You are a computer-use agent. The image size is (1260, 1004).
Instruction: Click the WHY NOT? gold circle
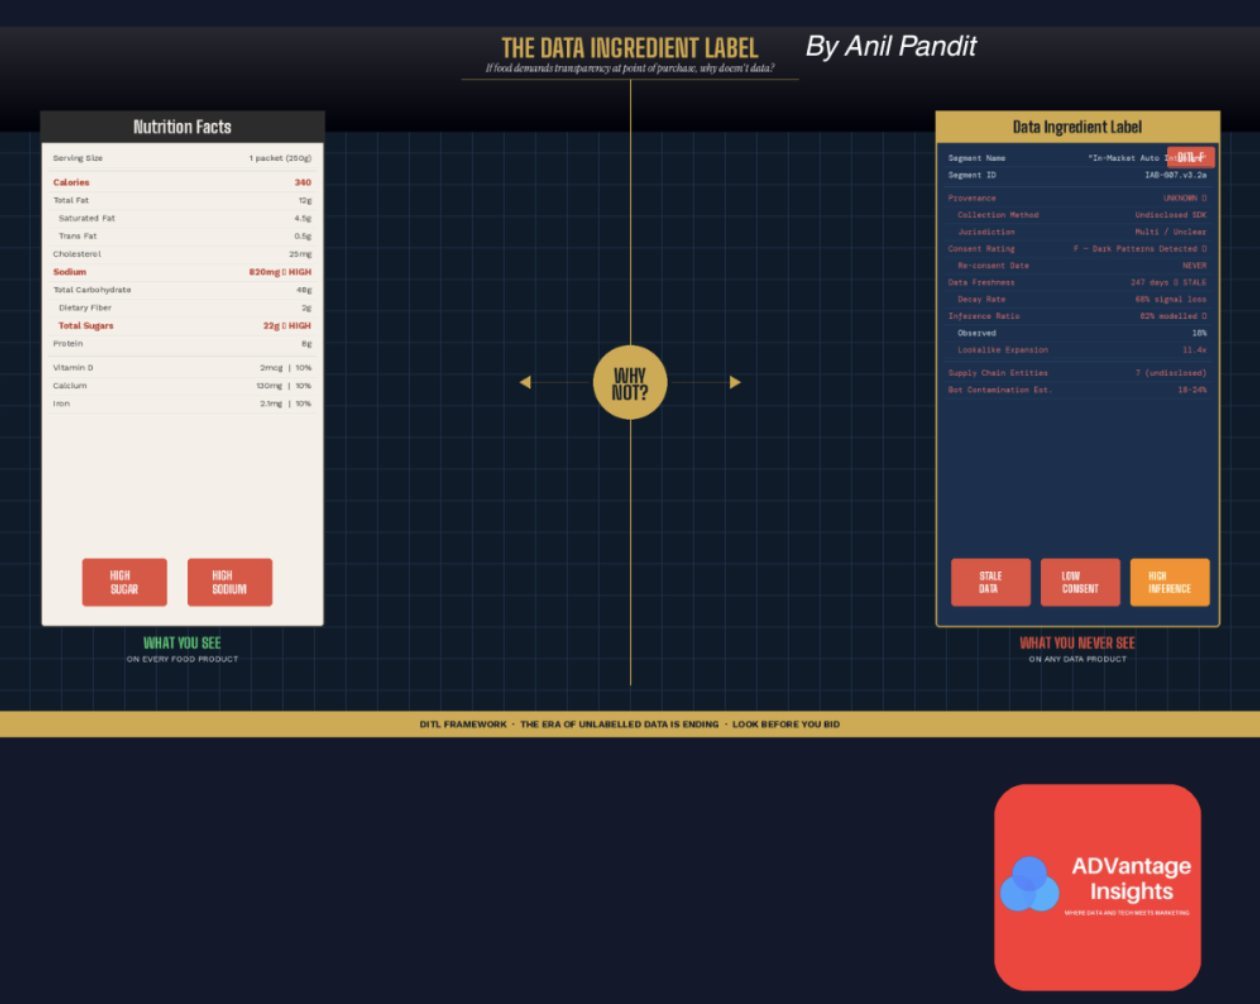pos(630,382)
